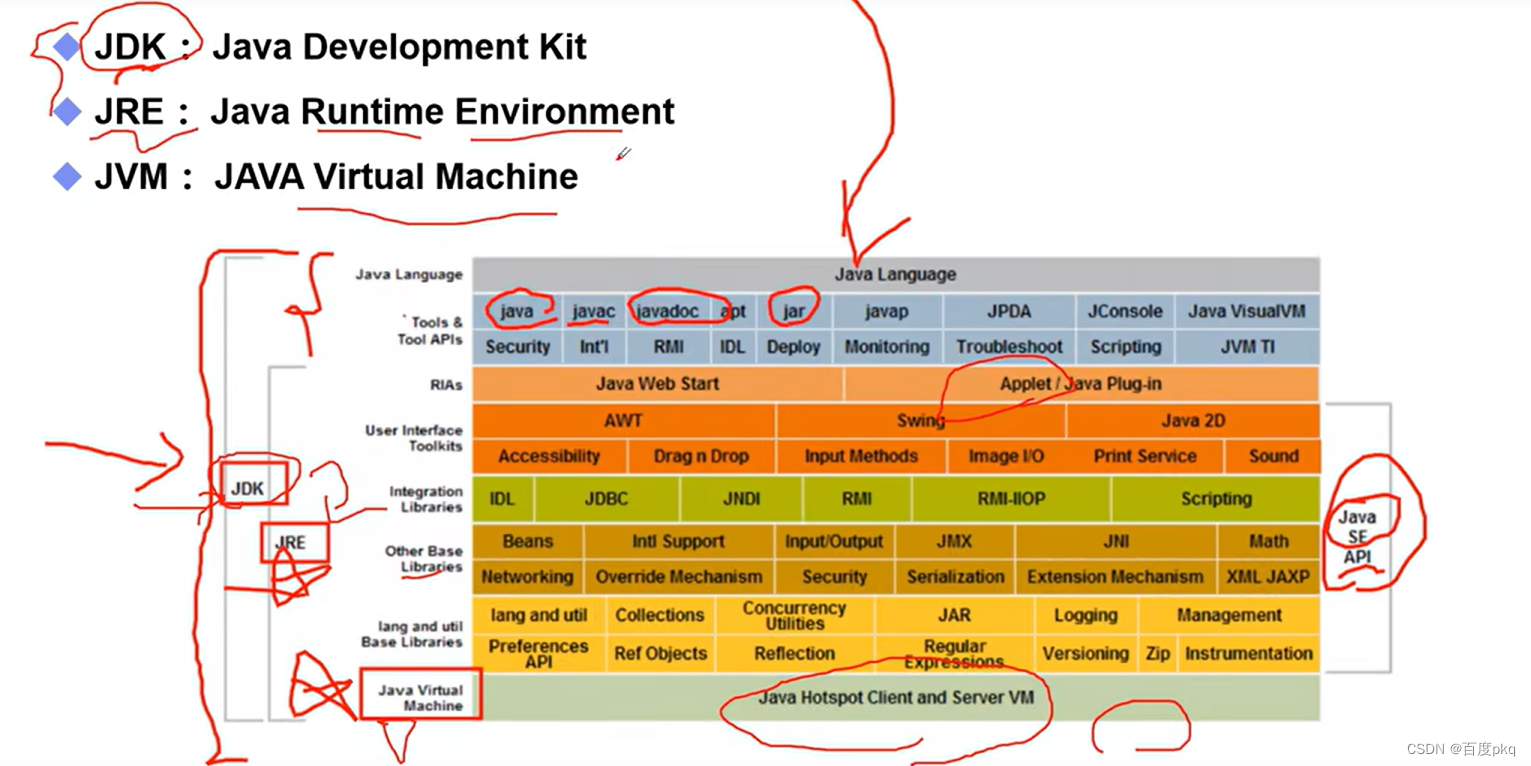1531x766 pixels.
Task: Click 'Scripting' in the blue Tools row
Action: [1125, 347]
